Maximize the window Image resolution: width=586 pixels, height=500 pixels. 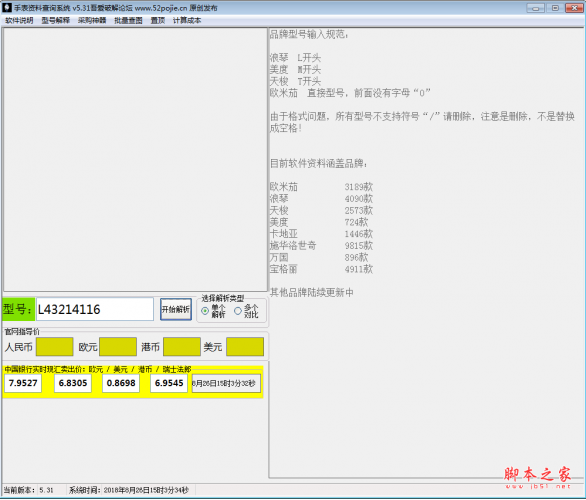(x=555, y=8)
